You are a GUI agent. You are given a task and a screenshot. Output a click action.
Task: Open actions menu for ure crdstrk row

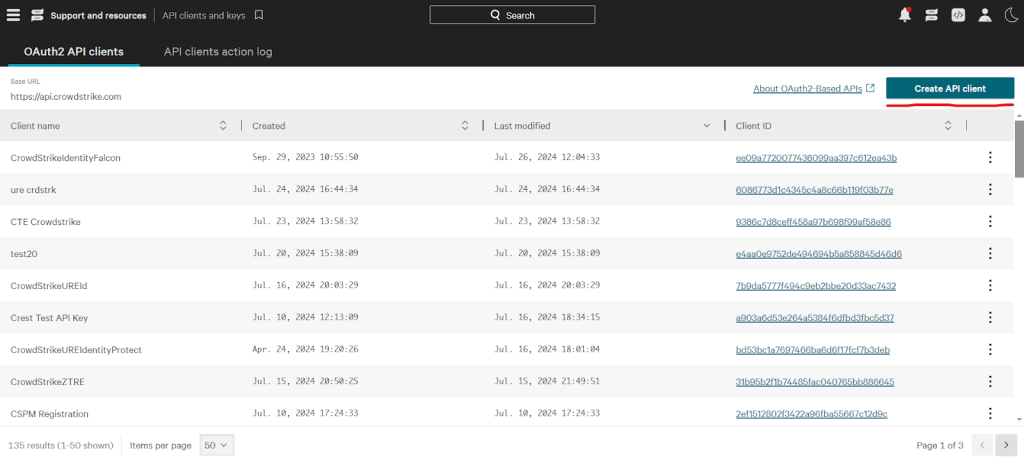(990, 189)
